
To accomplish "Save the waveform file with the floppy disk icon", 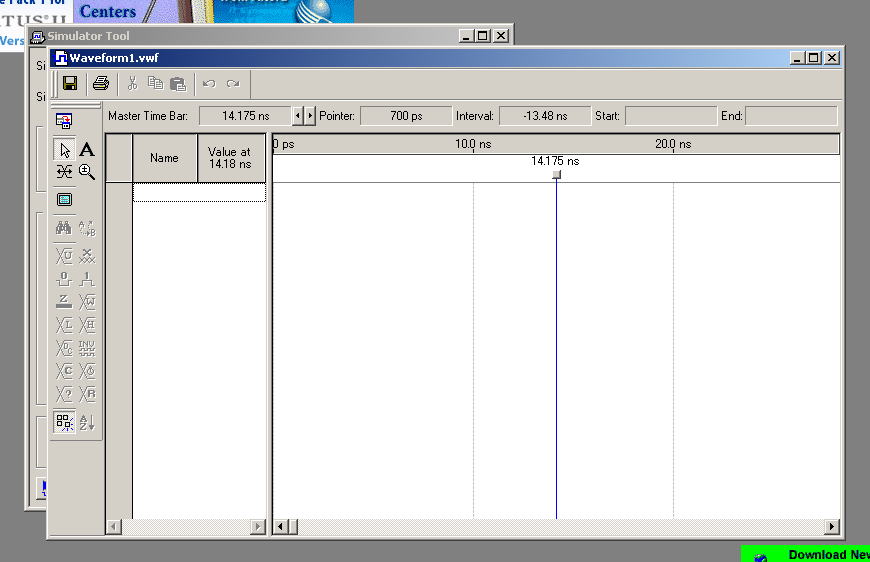I will (x=70, y=83).
